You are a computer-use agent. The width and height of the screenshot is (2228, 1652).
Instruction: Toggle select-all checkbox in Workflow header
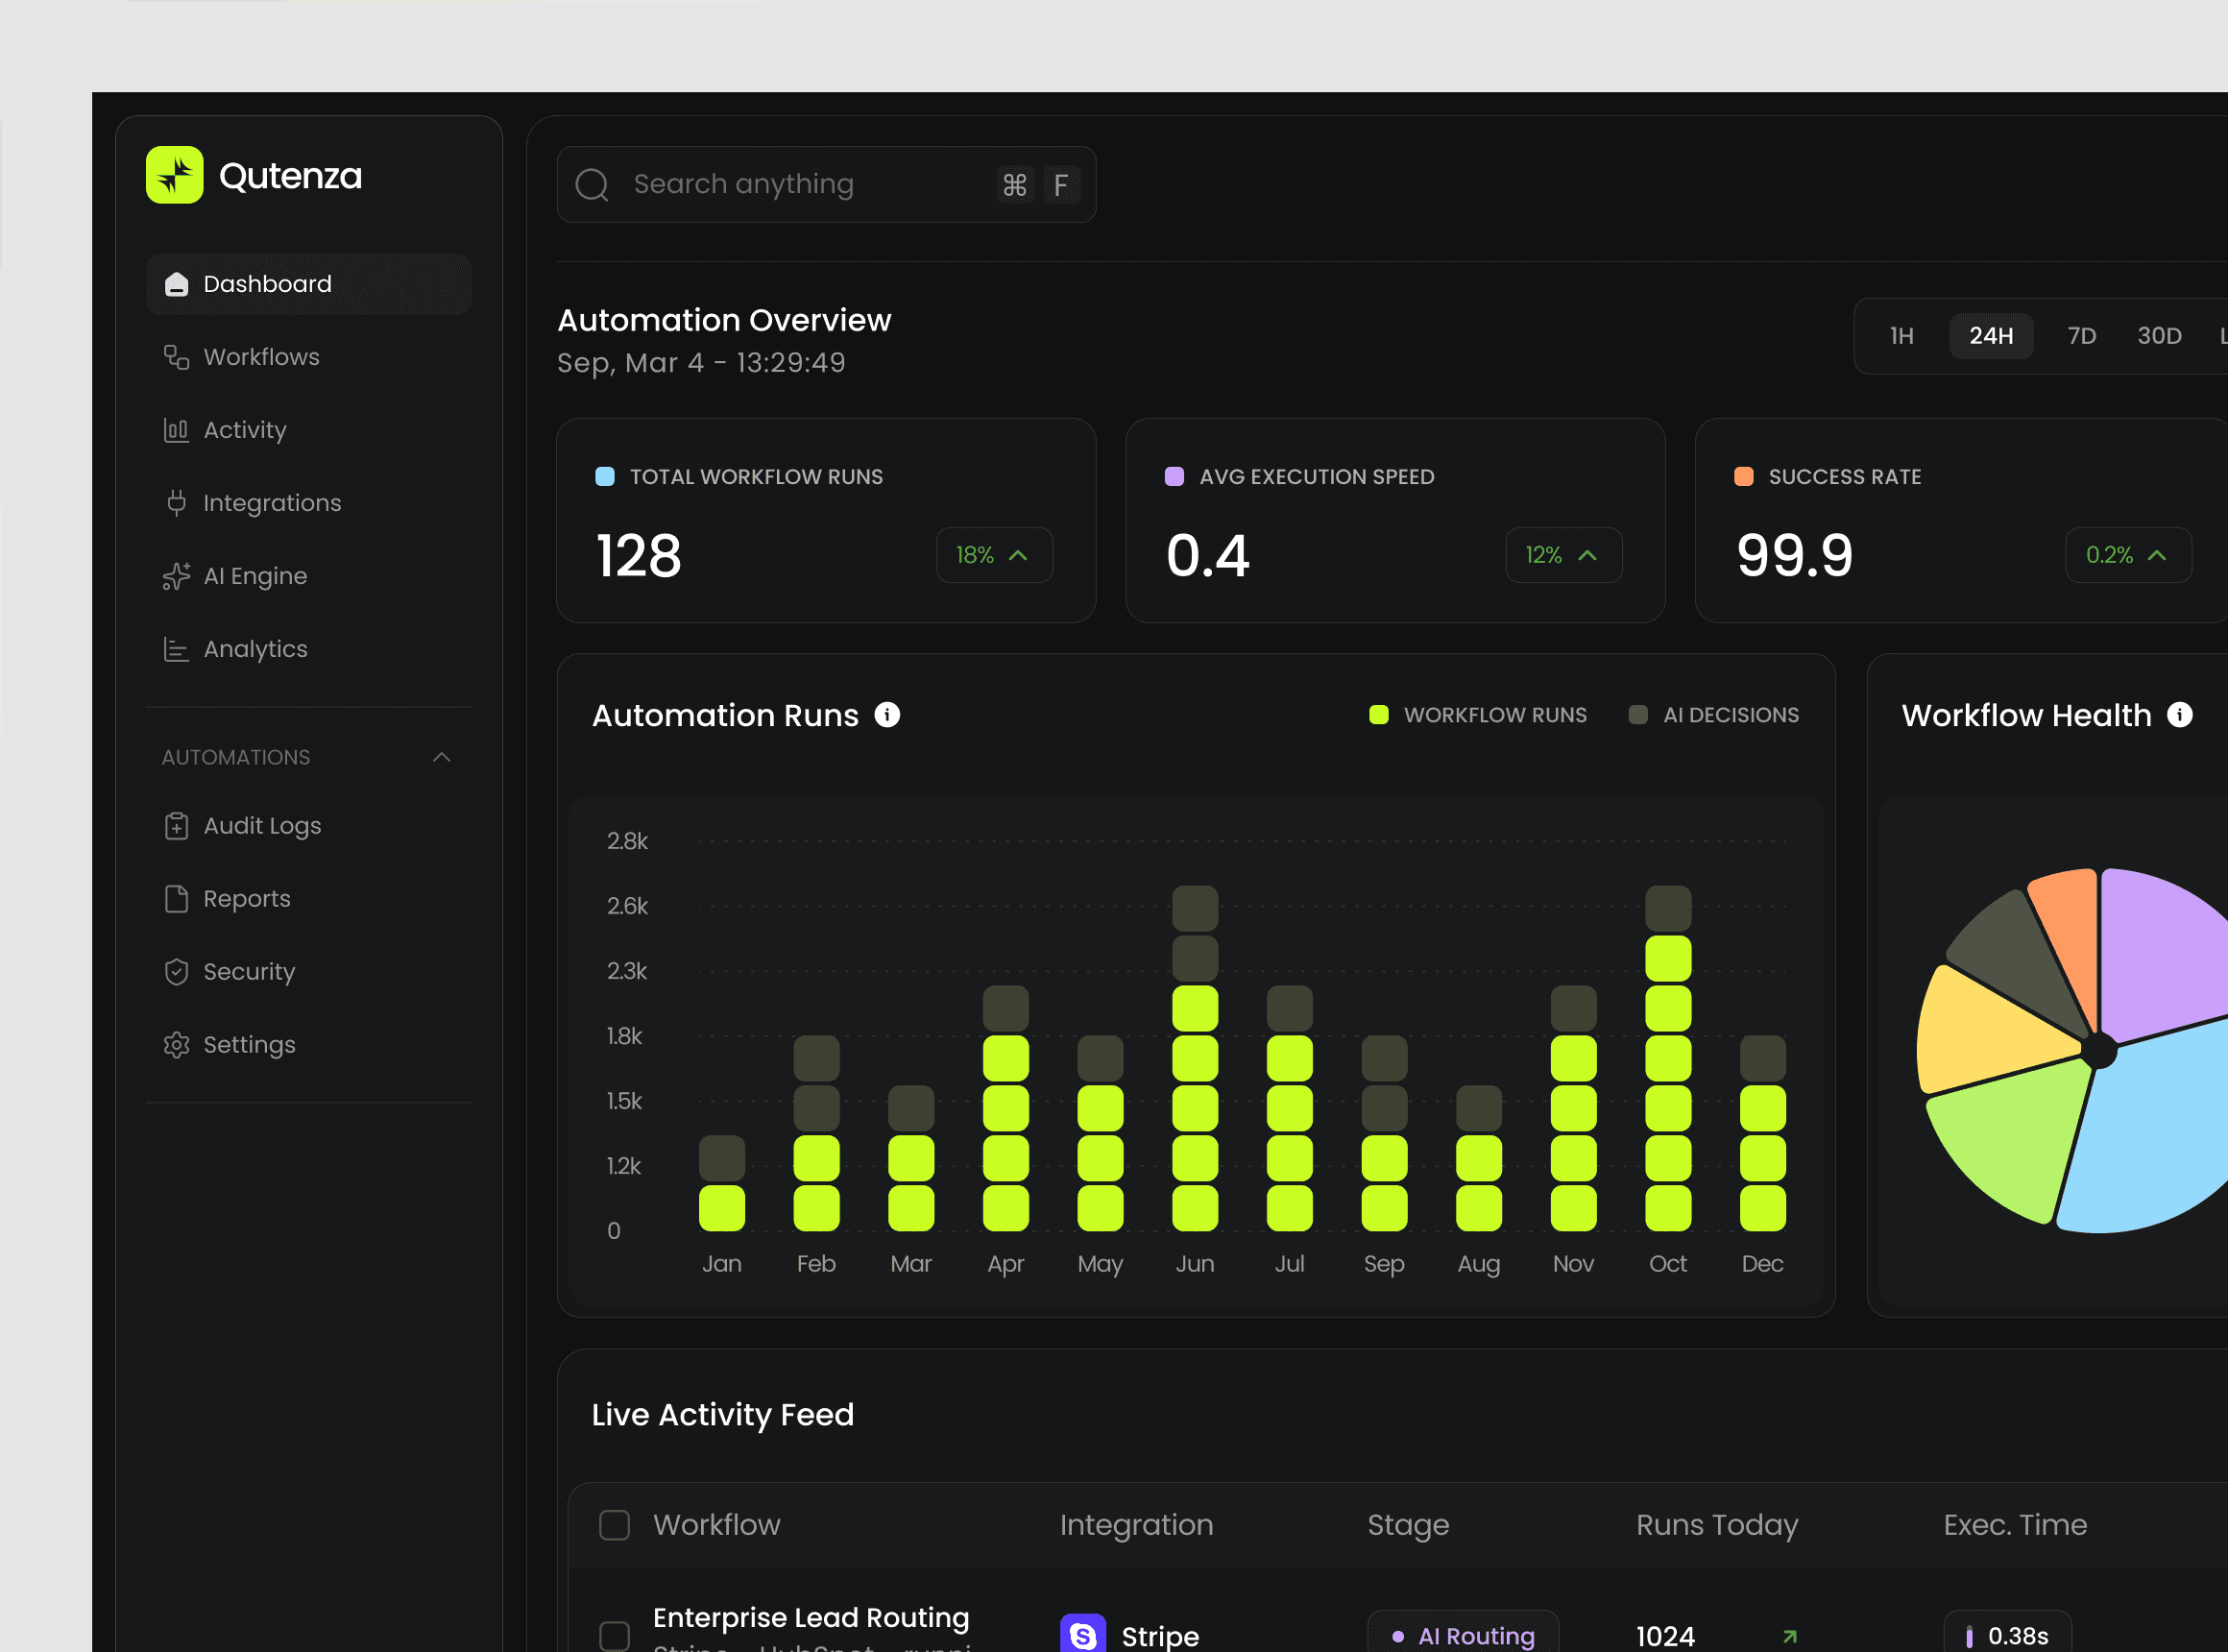click(x=614, y=1525)
